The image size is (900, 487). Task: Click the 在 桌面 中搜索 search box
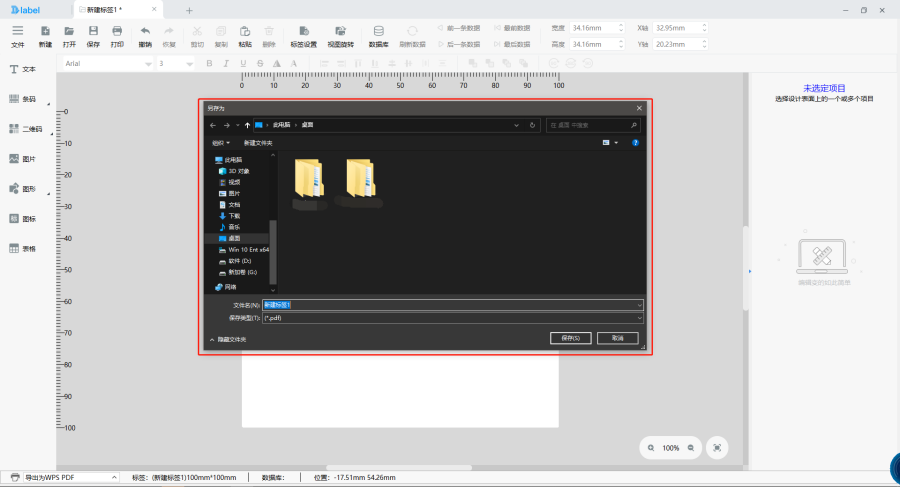(593, 125)
